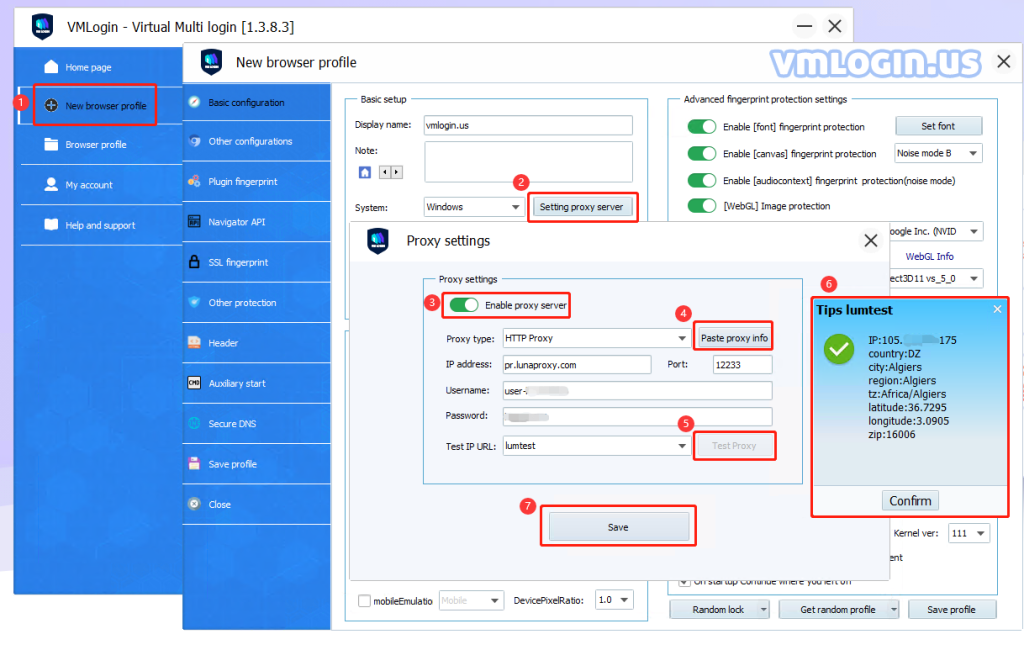Click the Setting proxy server button
The height and width of the screenshot is (650, 1024).
tap(581, 207)
